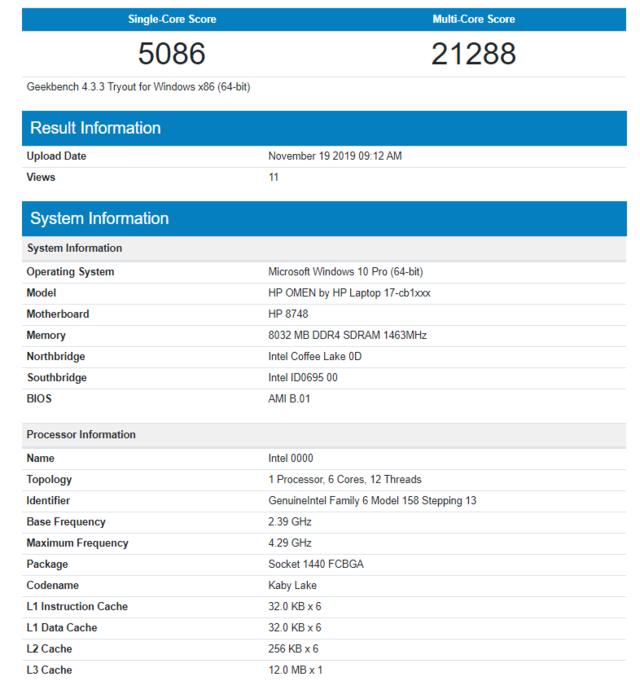Select L1 Instruction Cache value 32.0 KB x 6
This screenshot has height=690, width=640.
(x=294, y=606)
